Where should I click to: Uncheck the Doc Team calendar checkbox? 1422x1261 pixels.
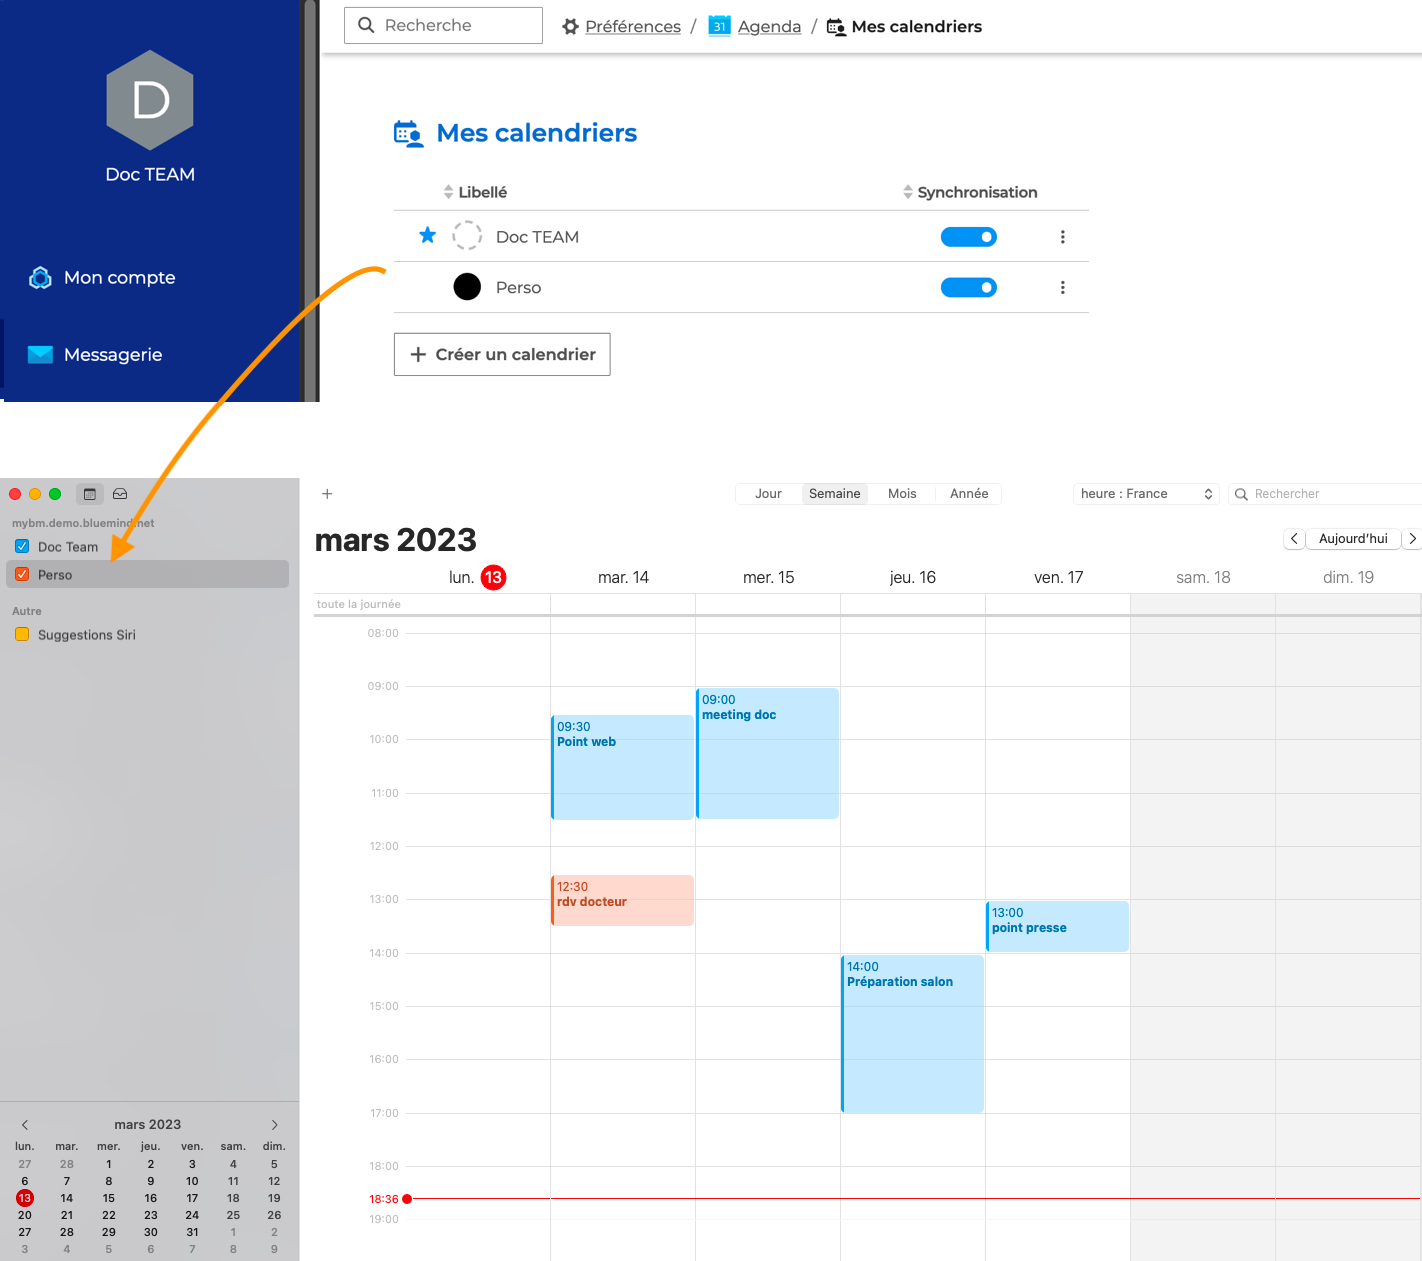click(22, 547)
